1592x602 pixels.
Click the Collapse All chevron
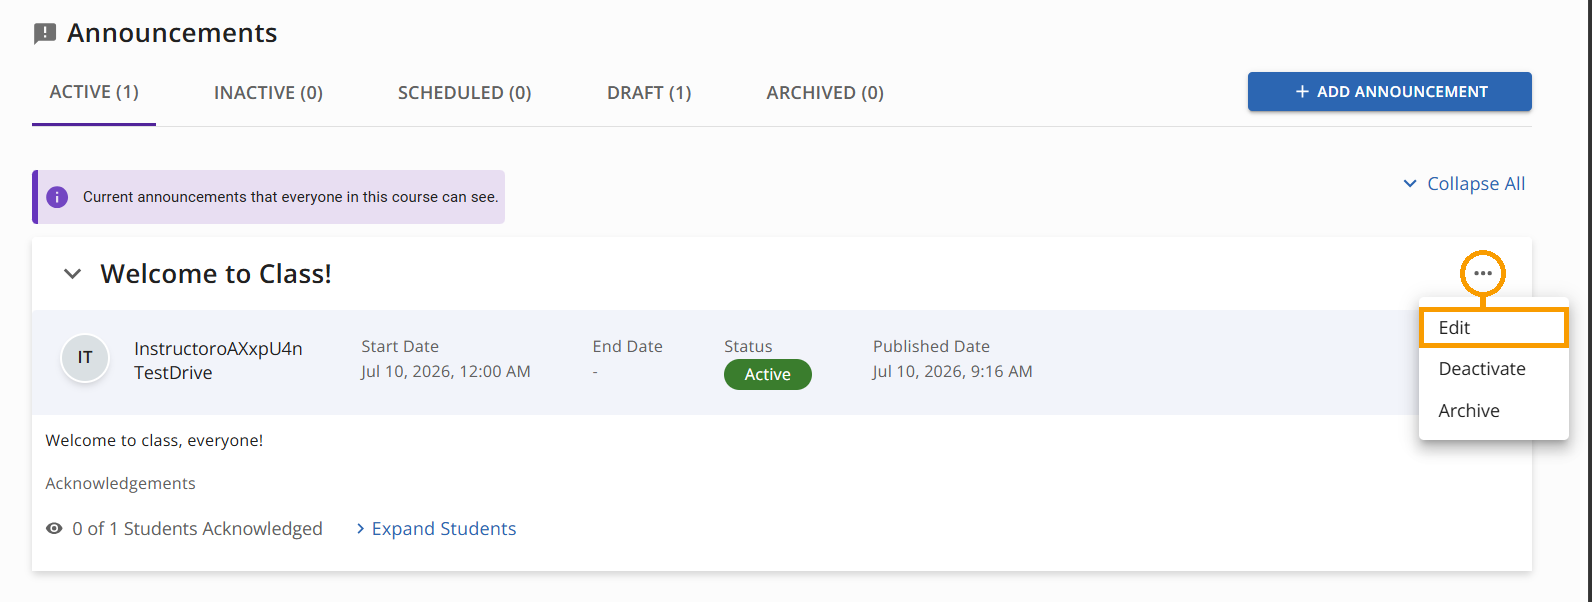point(1410,184)
